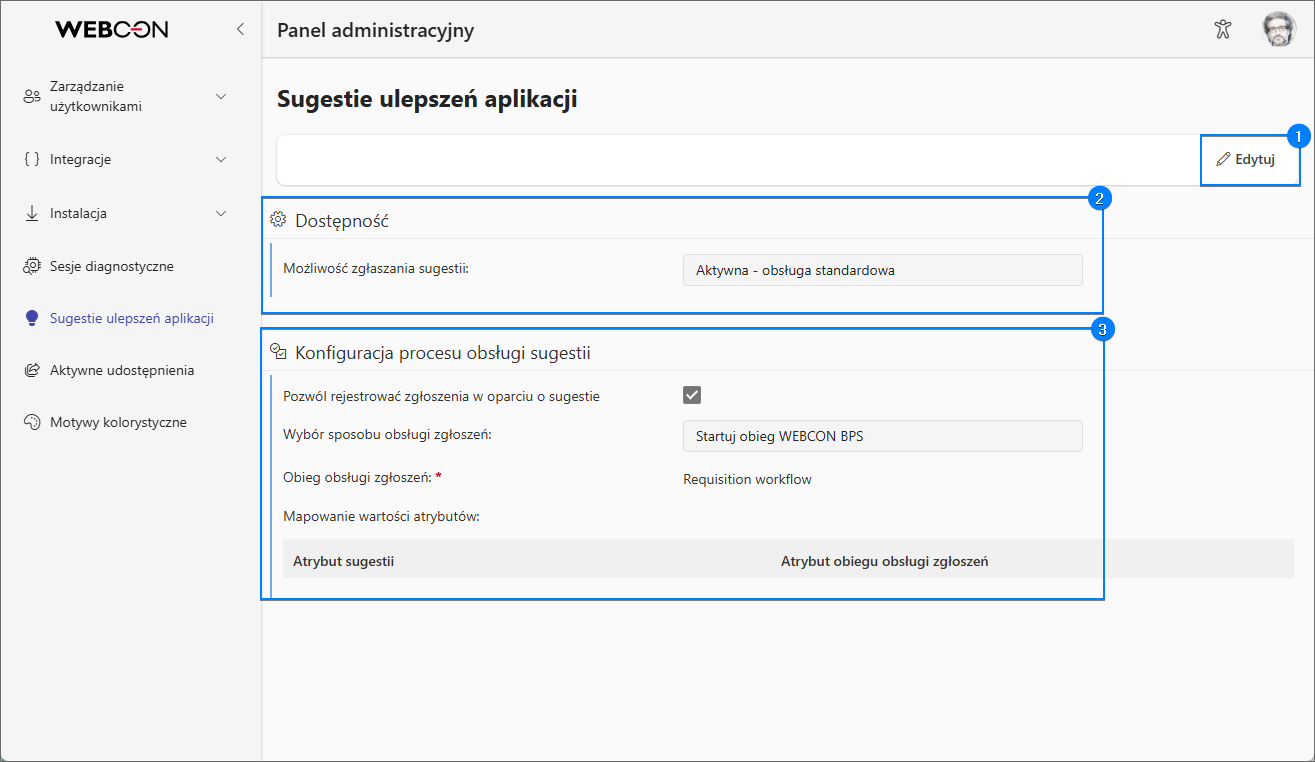Click Konfiguracja procesu obsługi sugestii heading
This screenshot has height=762, width=1315.
click(x=443, y=352)
